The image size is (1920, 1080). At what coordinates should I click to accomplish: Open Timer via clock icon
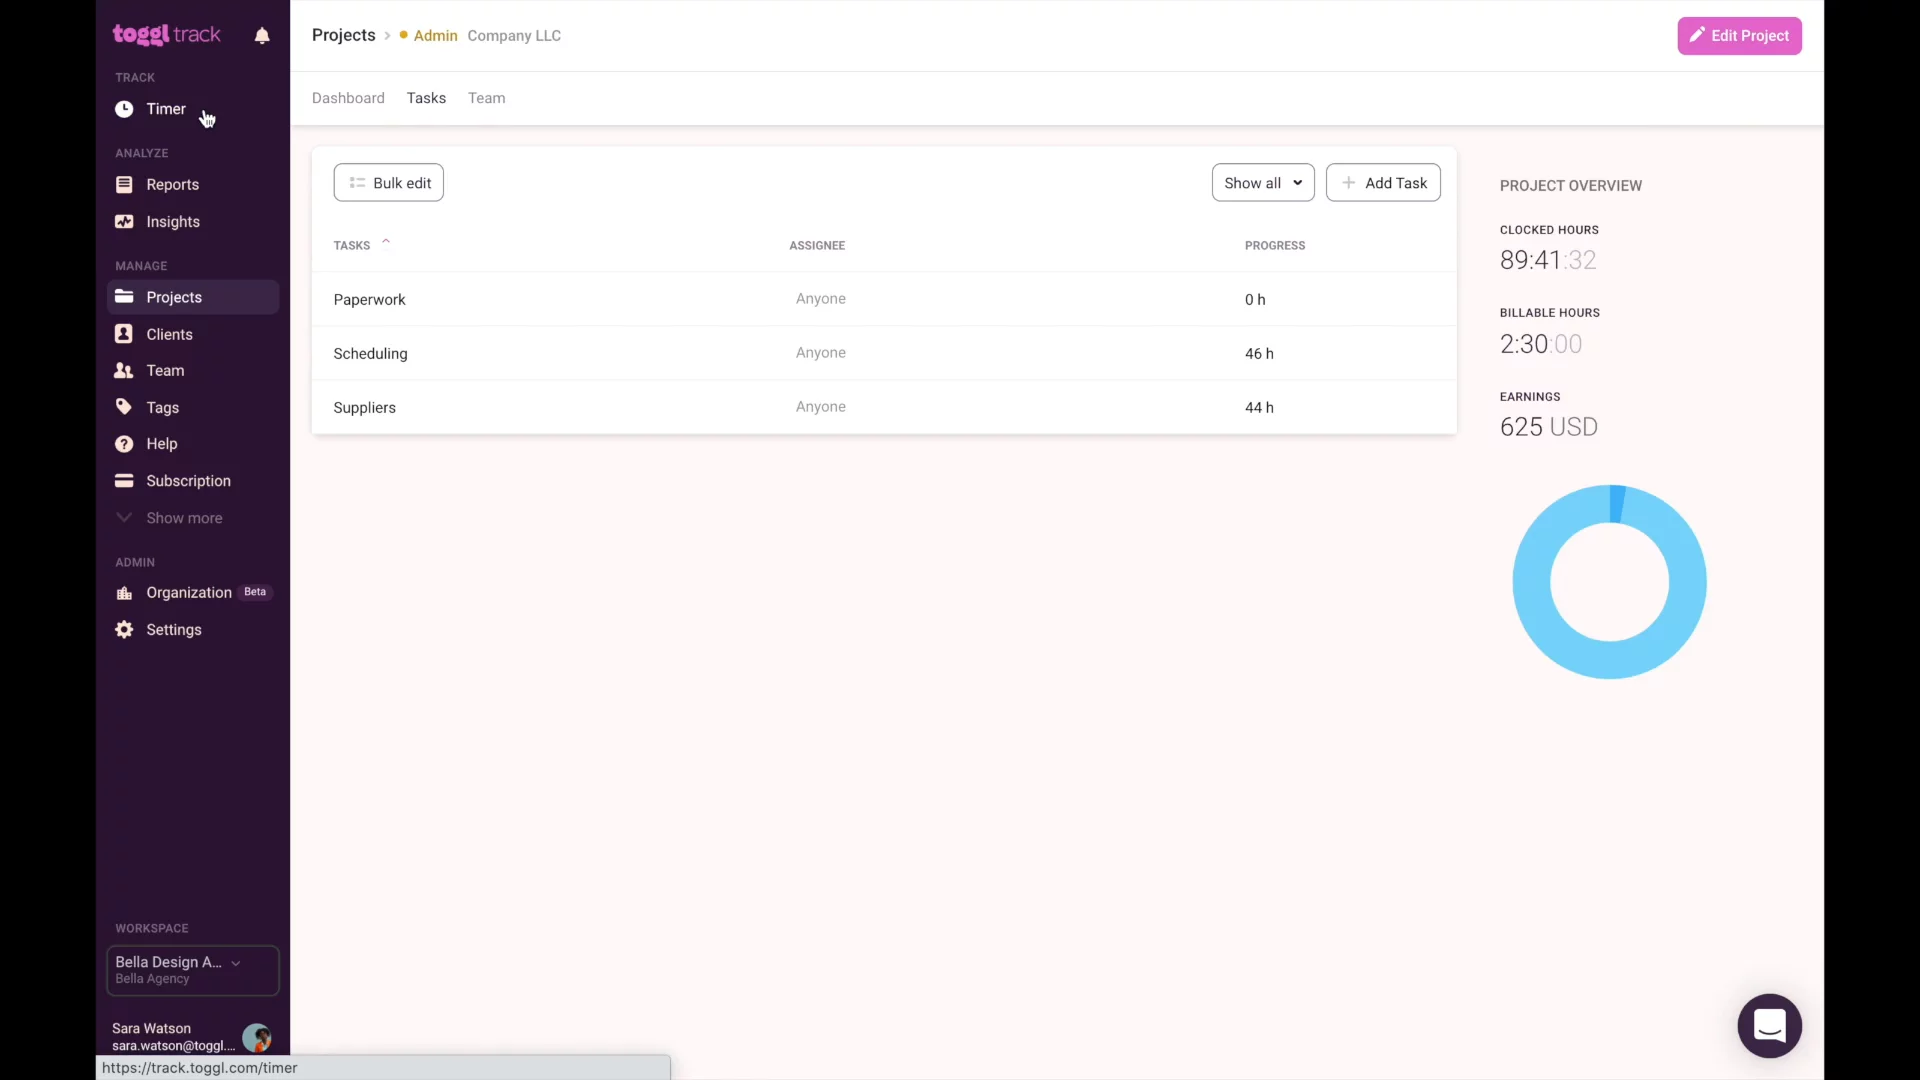pos(124,109)
